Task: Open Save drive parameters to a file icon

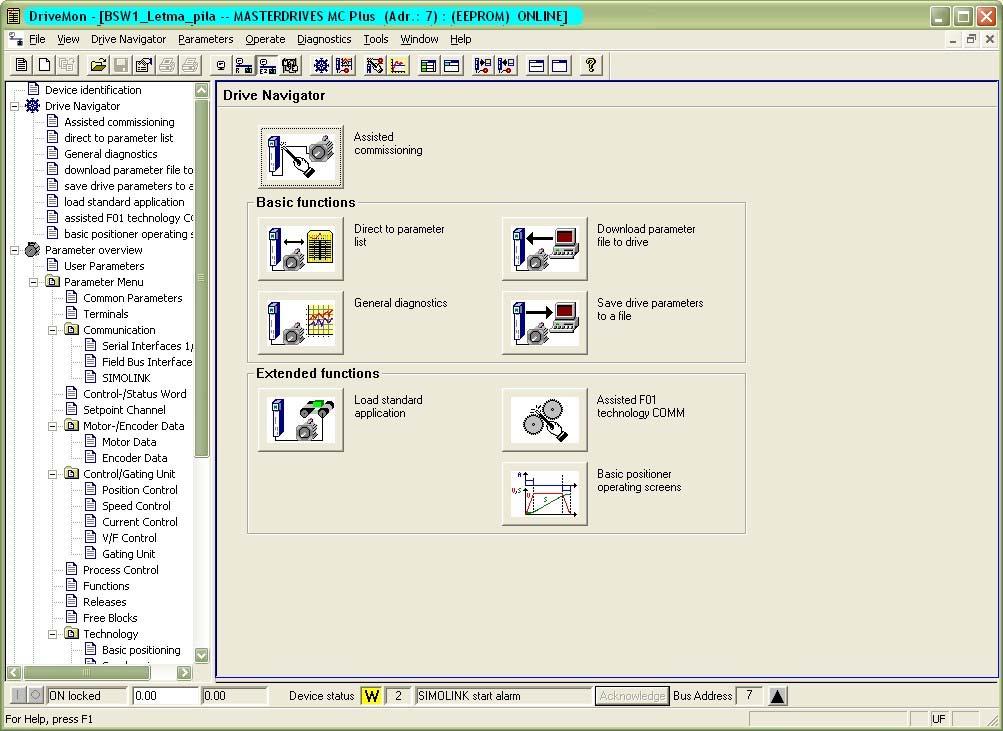Action: (x=544, y=323)
